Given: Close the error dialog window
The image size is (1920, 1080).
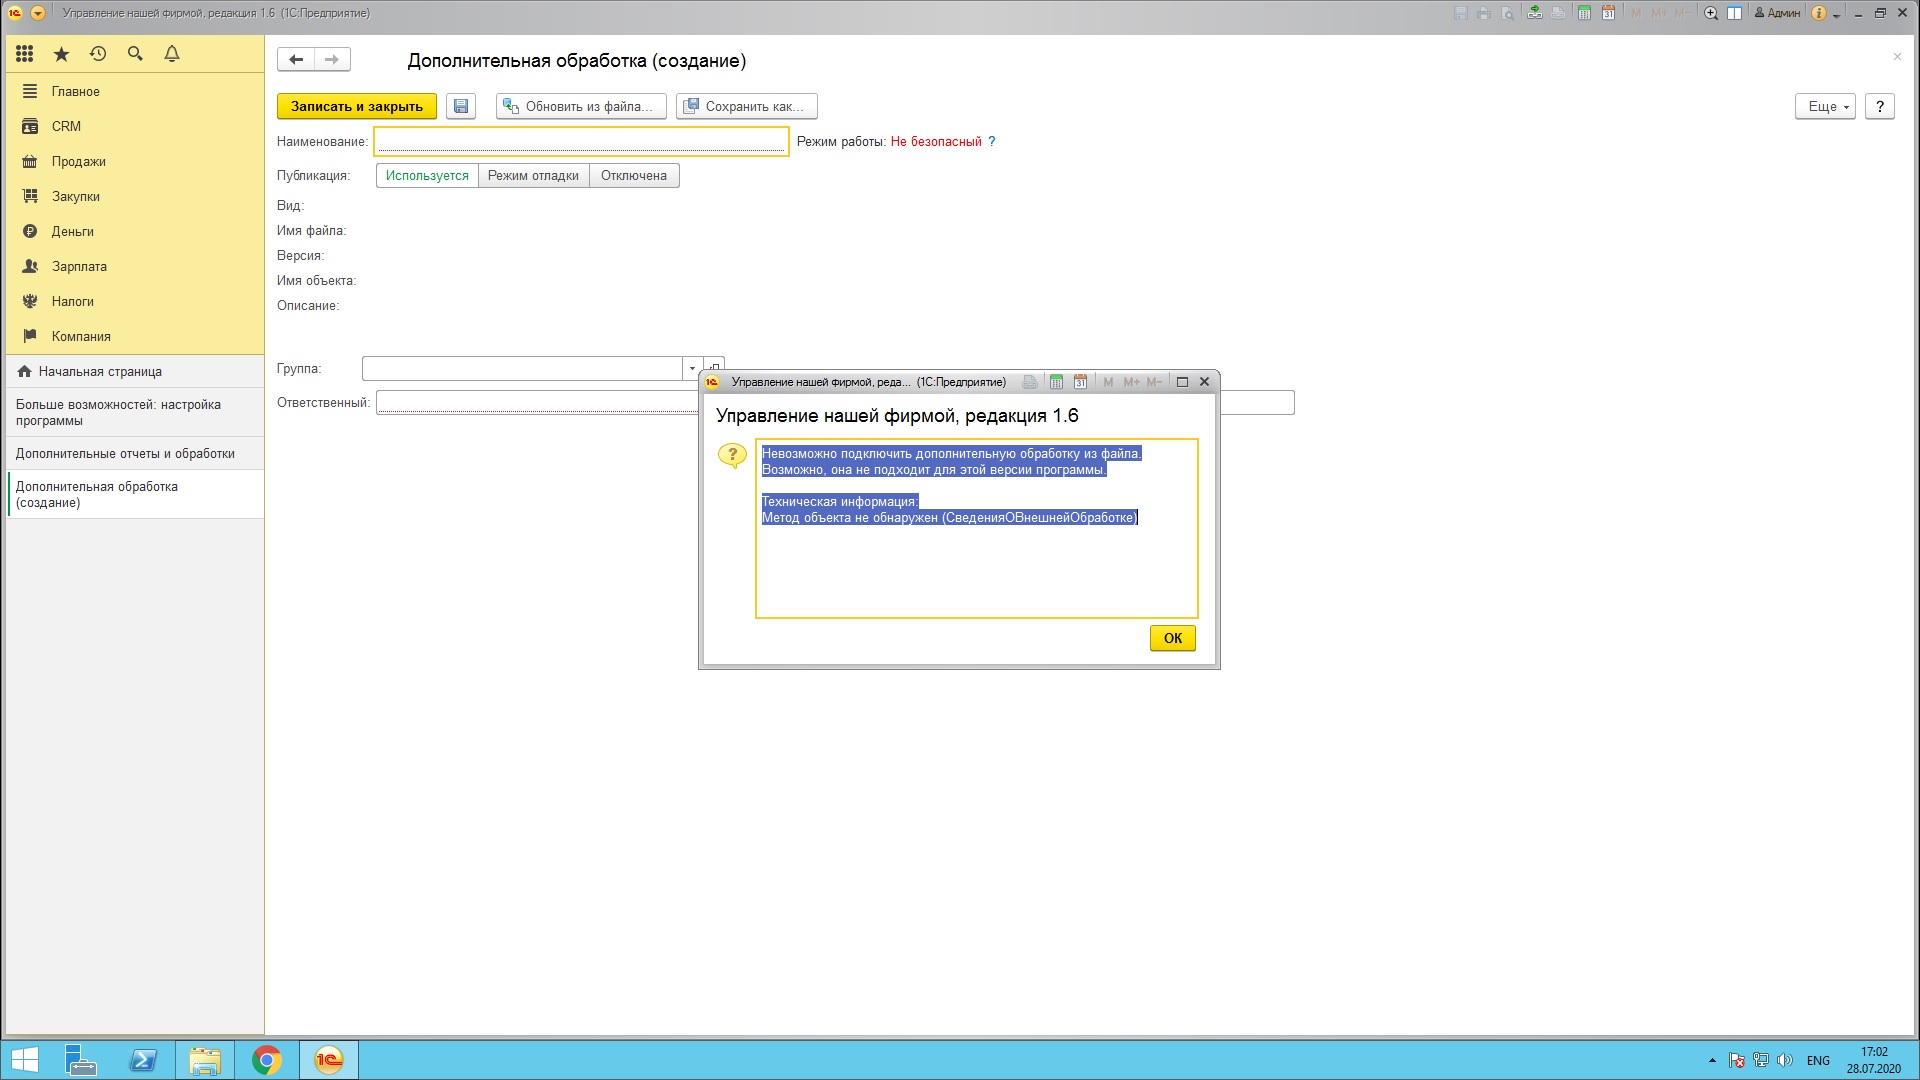Looking at the screenshot, I should [1205, 382].
